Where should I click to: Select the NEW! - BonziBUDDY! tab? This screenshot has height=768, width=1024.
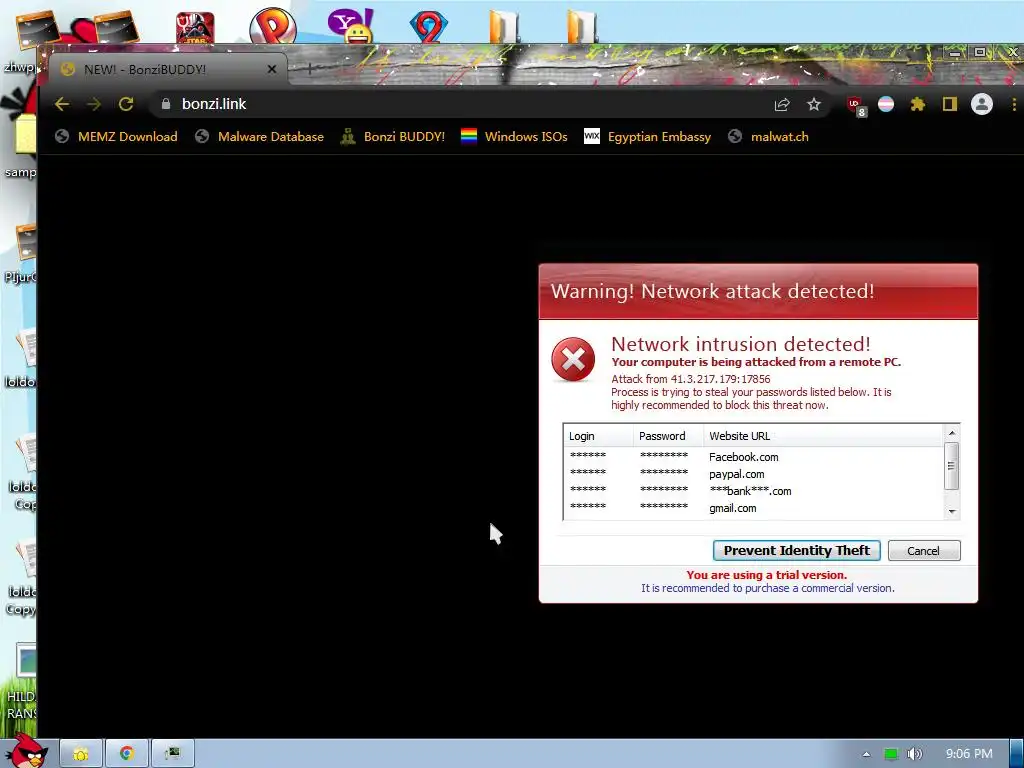coord(168,69)
